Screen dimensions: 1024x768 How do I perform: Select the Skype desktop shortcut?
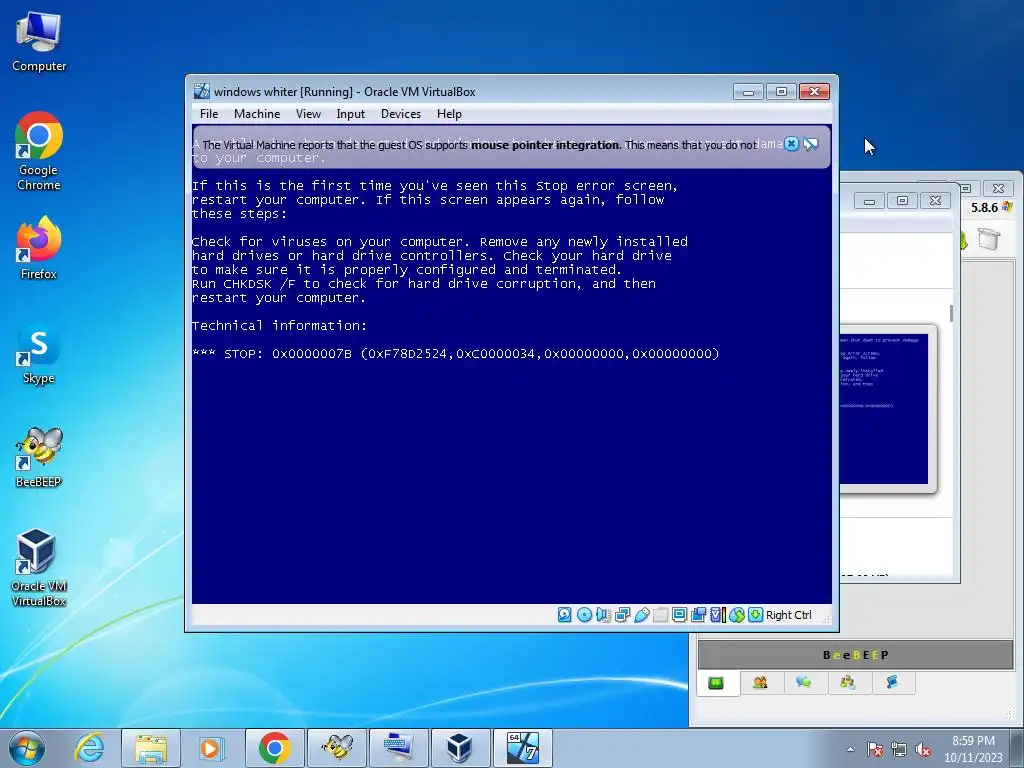pyautogui.click(x=39, y=353)
